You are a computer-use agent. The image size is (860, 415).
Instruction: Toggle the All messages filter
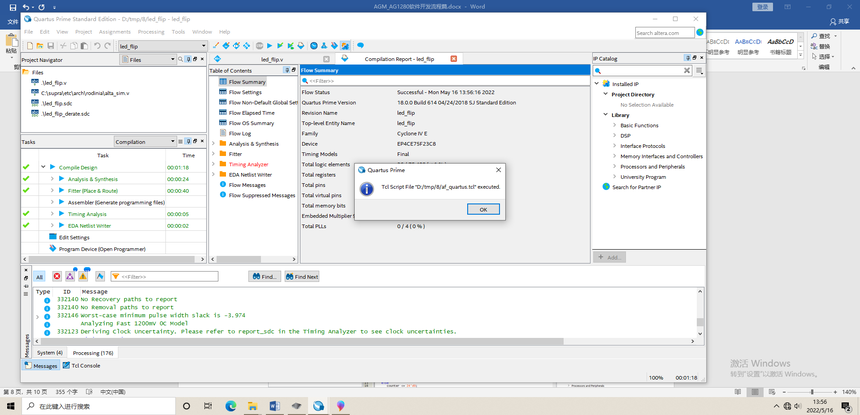click(x=39, y=277)
